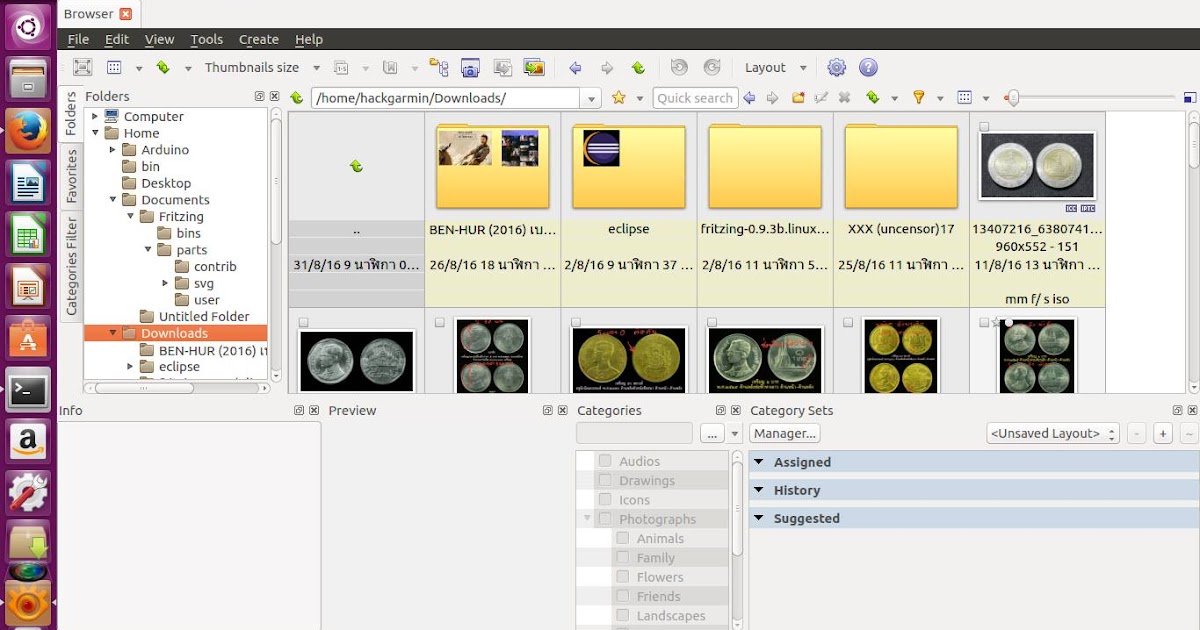Viewport: 1200px width, 630px height.
Task: Open Amazon from the Ubuntu dock
Action: coord(28,441)
